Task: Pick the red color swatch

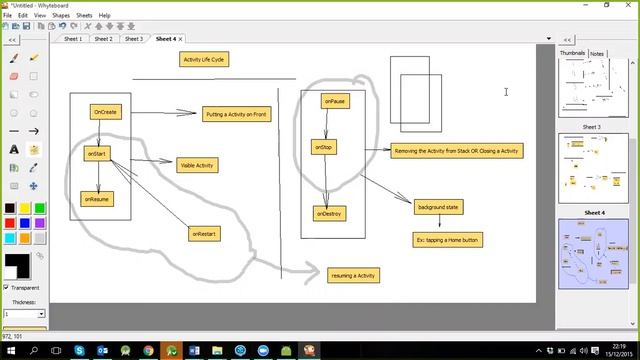Action: tap(10, 223)
